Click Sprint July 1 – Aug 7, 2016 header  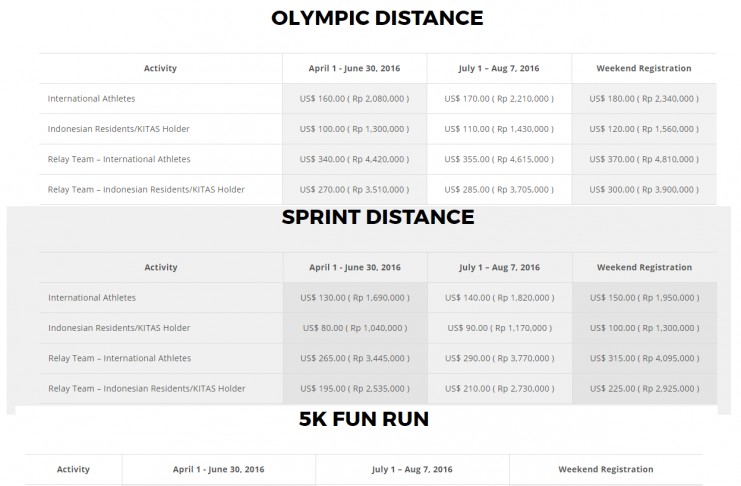[500, 268]
